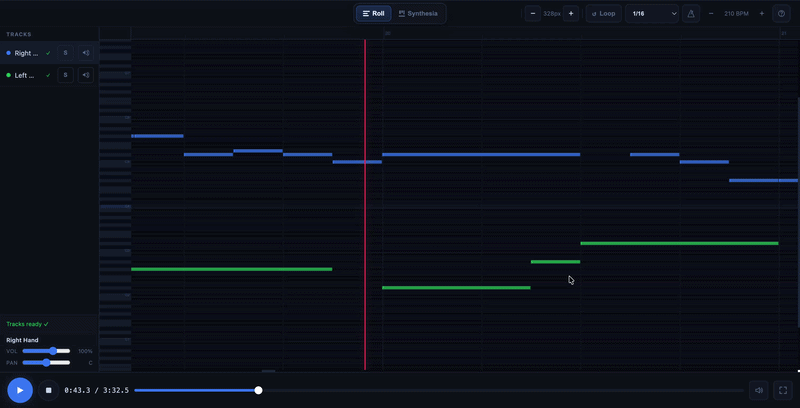Click the Stop playback button
The height and width of the screenshot is (408, 800).
point(48,390)
